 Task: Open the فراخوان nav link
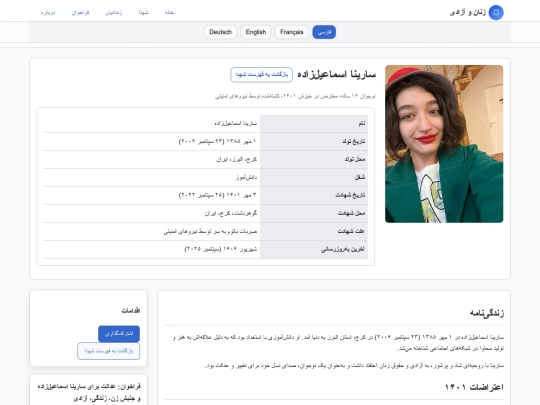(80, 12)
